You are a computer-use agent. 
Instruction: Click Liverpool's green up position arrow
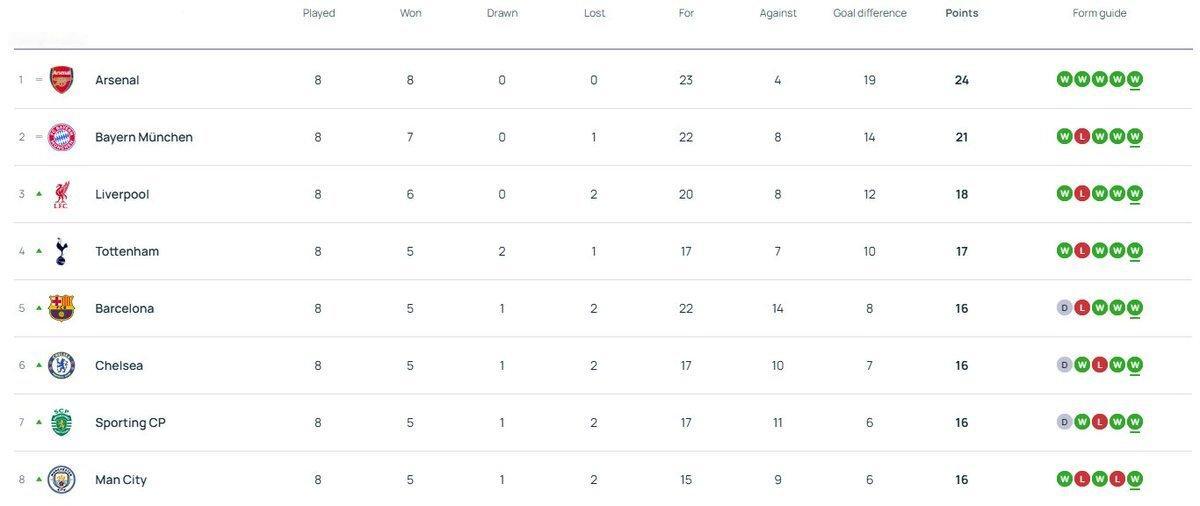click(x=39, y=194)
